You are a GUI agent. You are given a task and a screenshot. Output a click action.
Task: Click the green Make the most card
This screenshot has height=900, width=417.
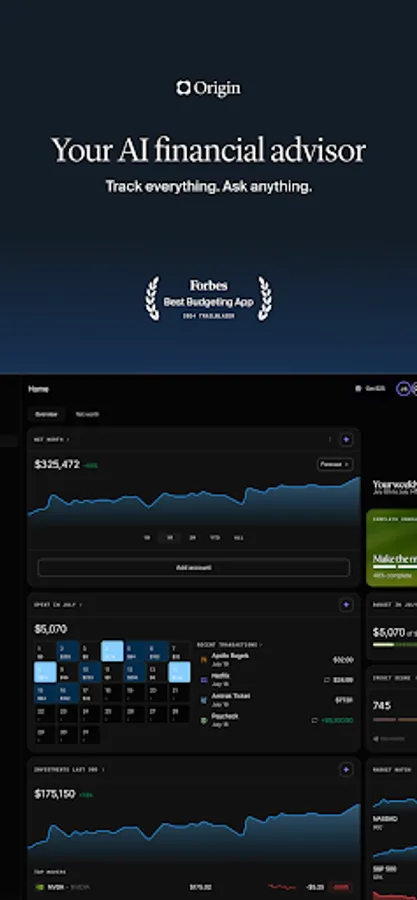tap(392, 548)
